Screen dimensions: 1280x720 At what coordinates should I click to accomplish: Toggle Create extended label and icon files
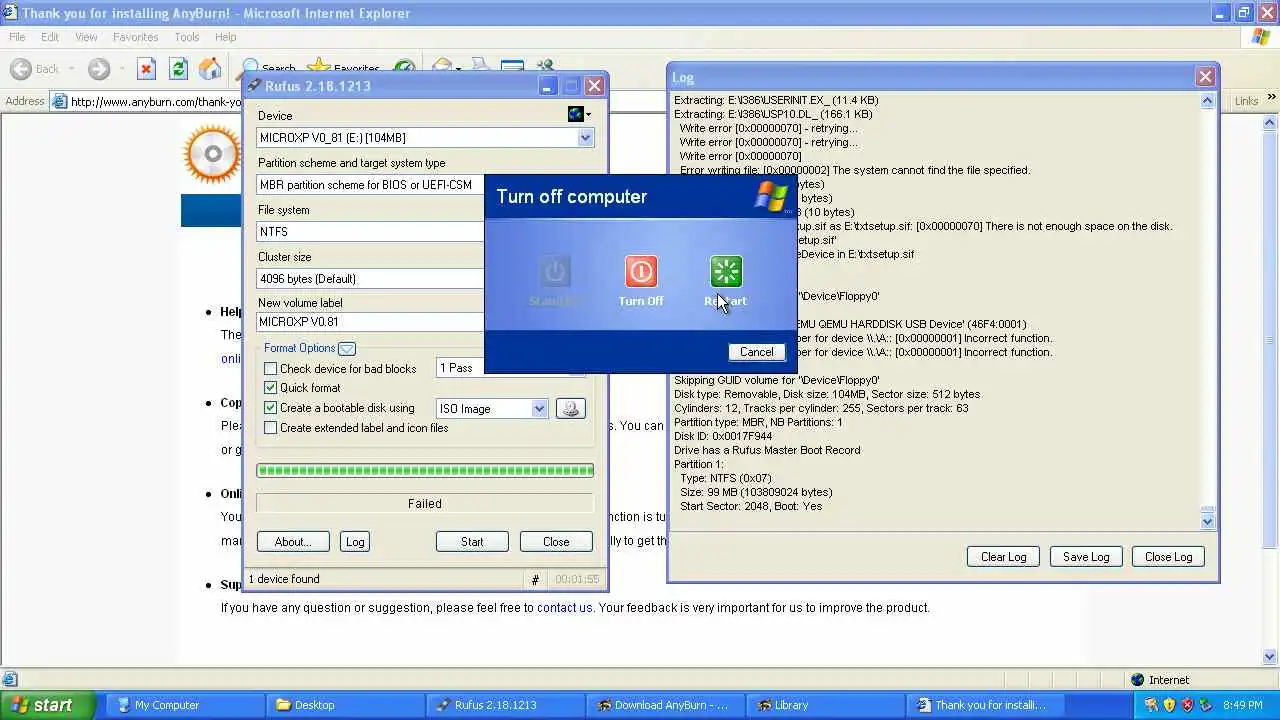(x=270, y=428)
